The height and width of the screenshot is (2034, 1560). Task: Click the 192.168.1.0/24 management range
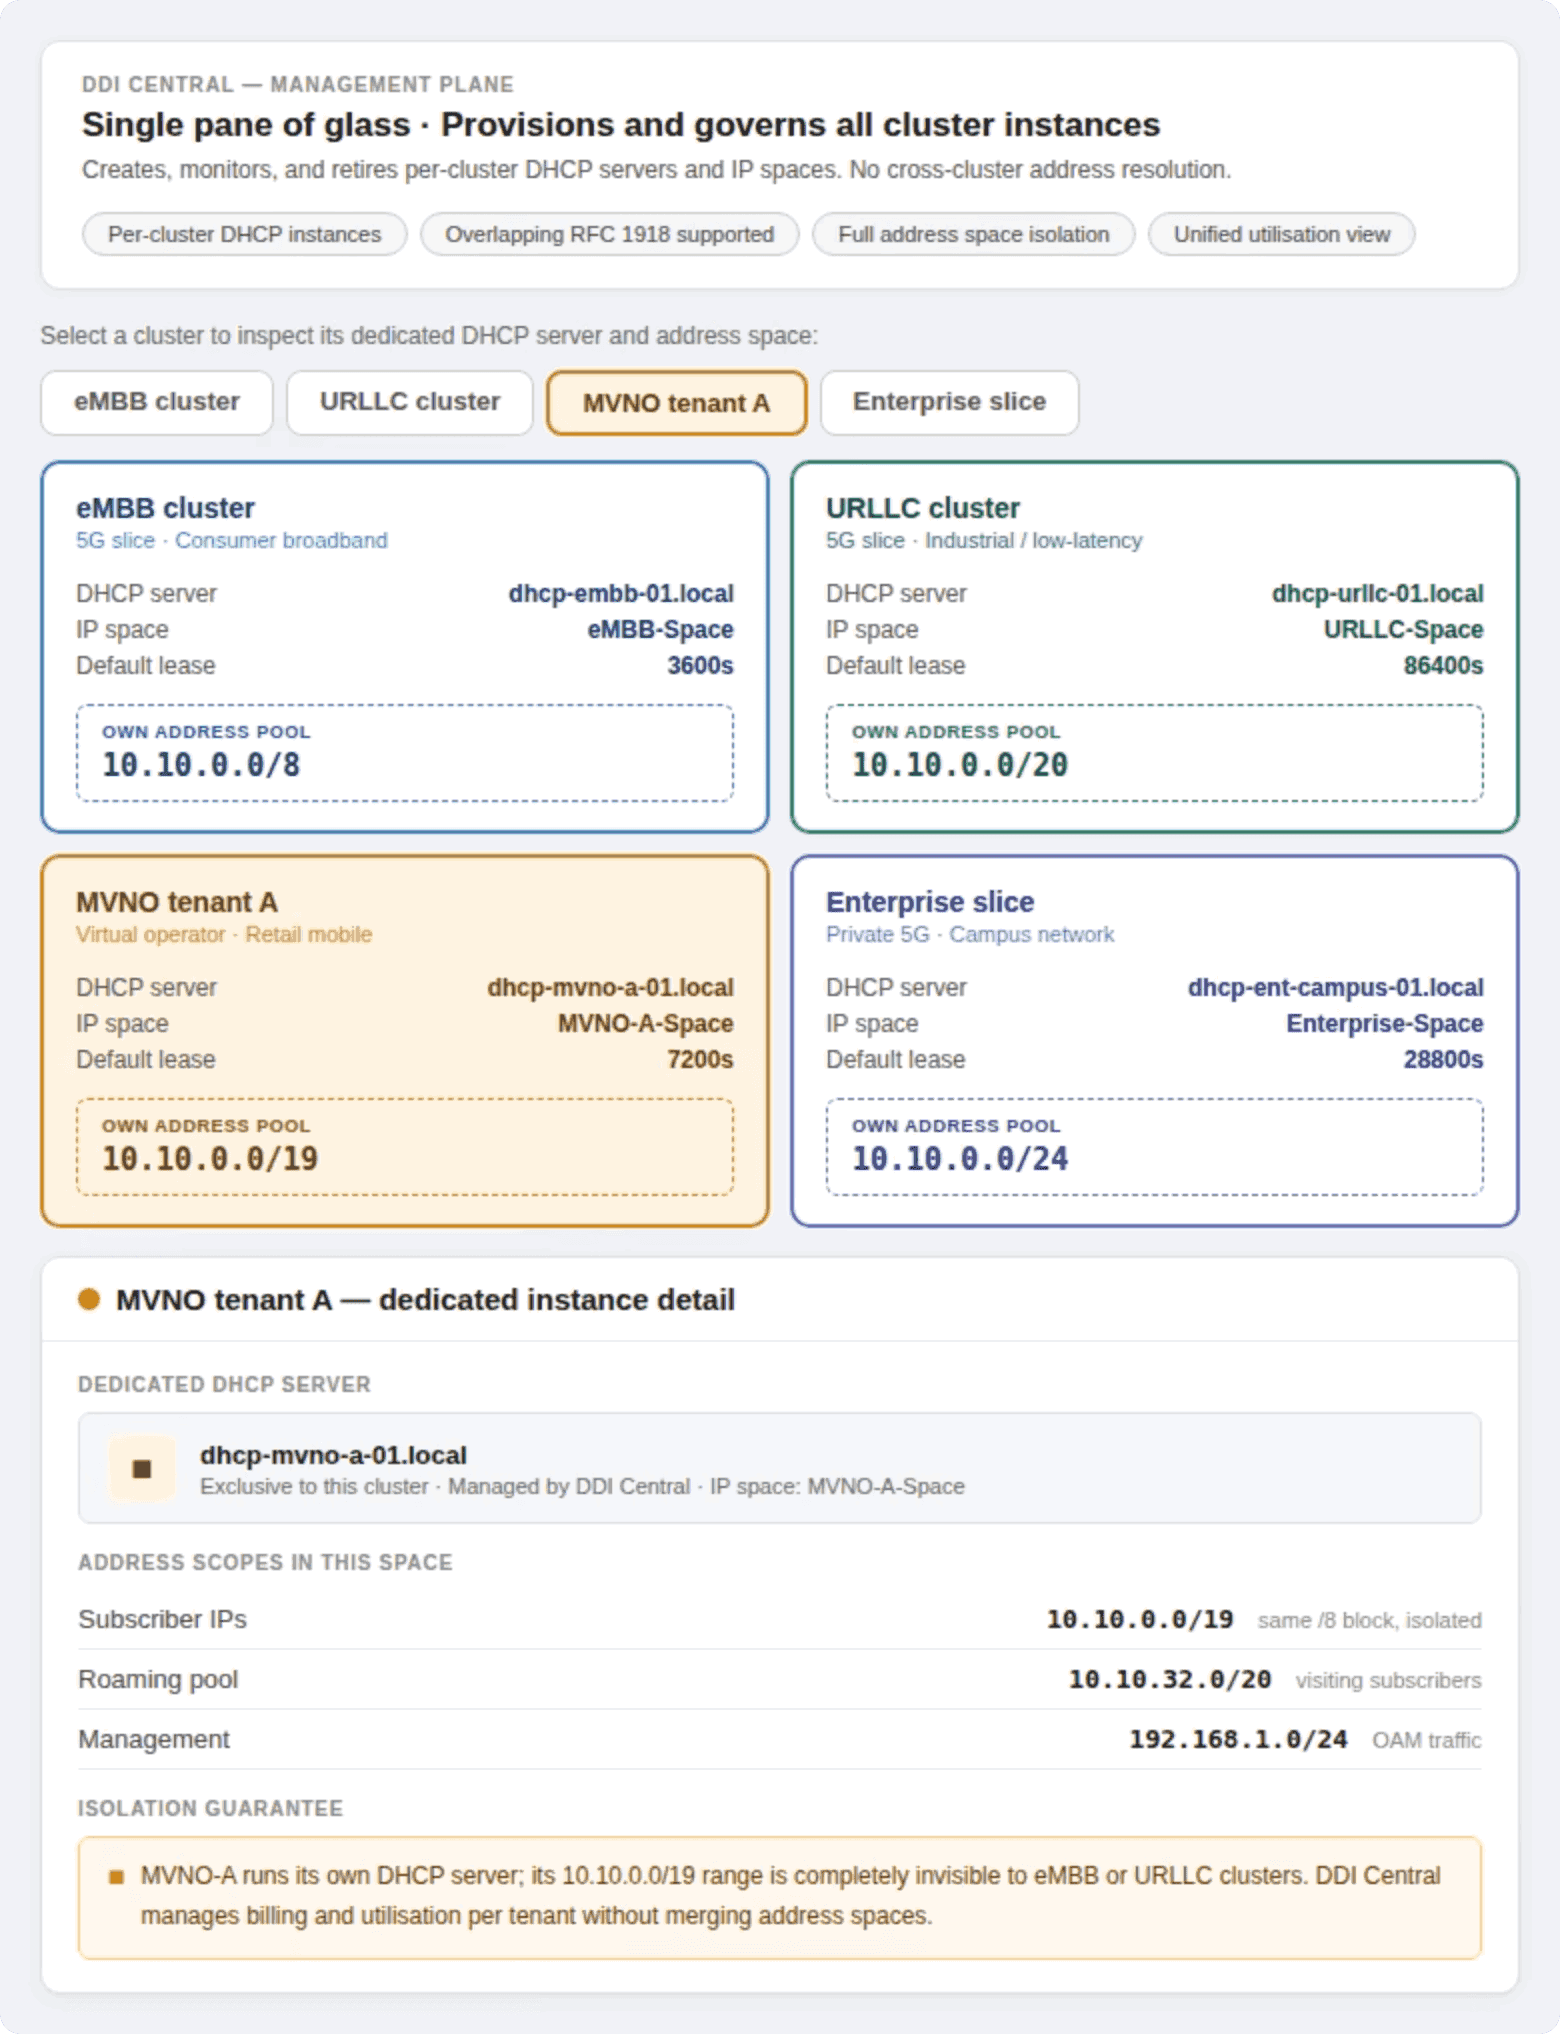[x=1238, y=1740]
